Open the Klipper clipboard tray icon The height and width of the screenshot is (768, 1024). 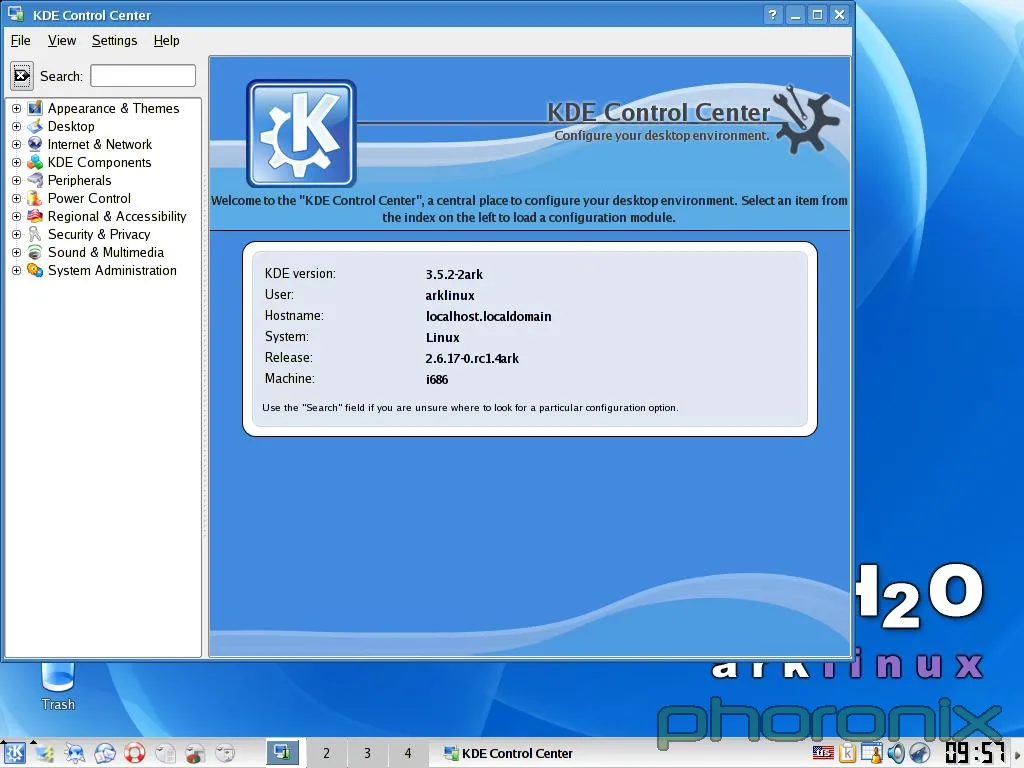click(847, 753)
